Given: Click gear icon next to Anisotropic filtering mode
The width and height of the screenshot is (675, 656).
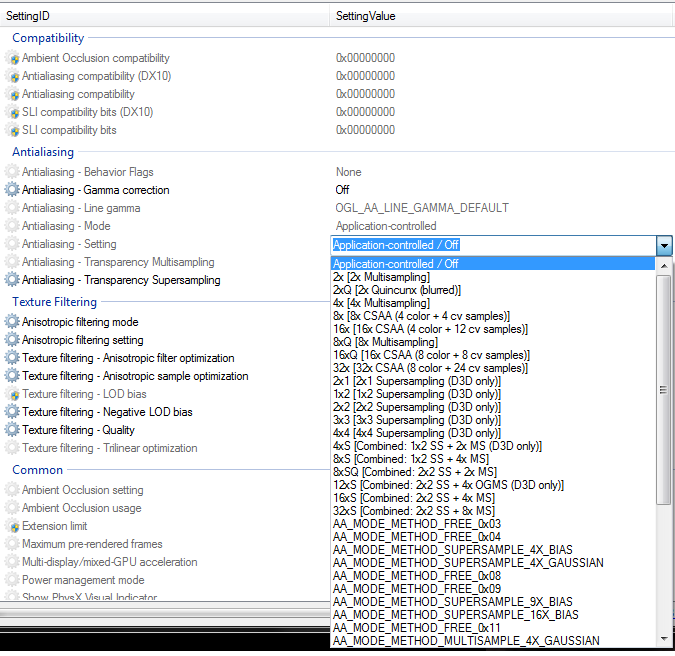Looking at the screenshot, I should tap(12, 322).
